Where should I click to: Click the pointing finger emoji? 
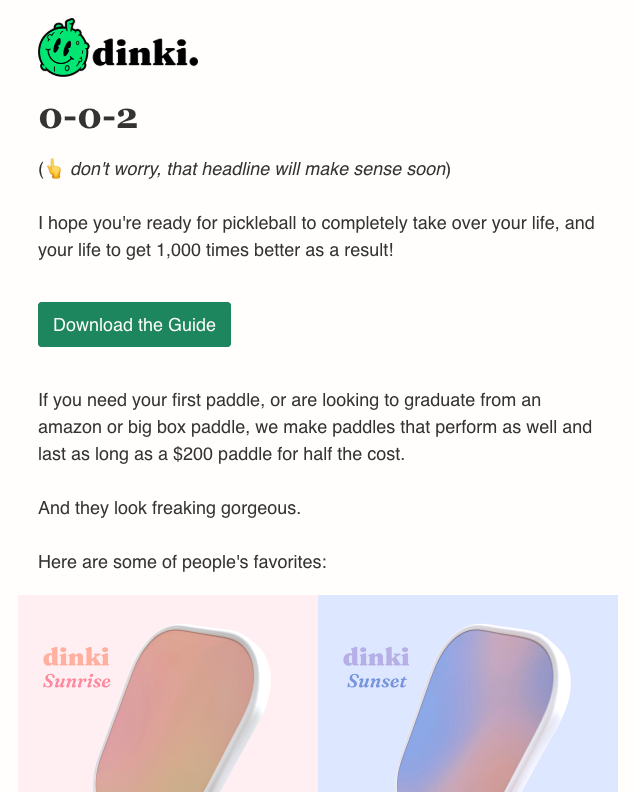tap(54, 169)
